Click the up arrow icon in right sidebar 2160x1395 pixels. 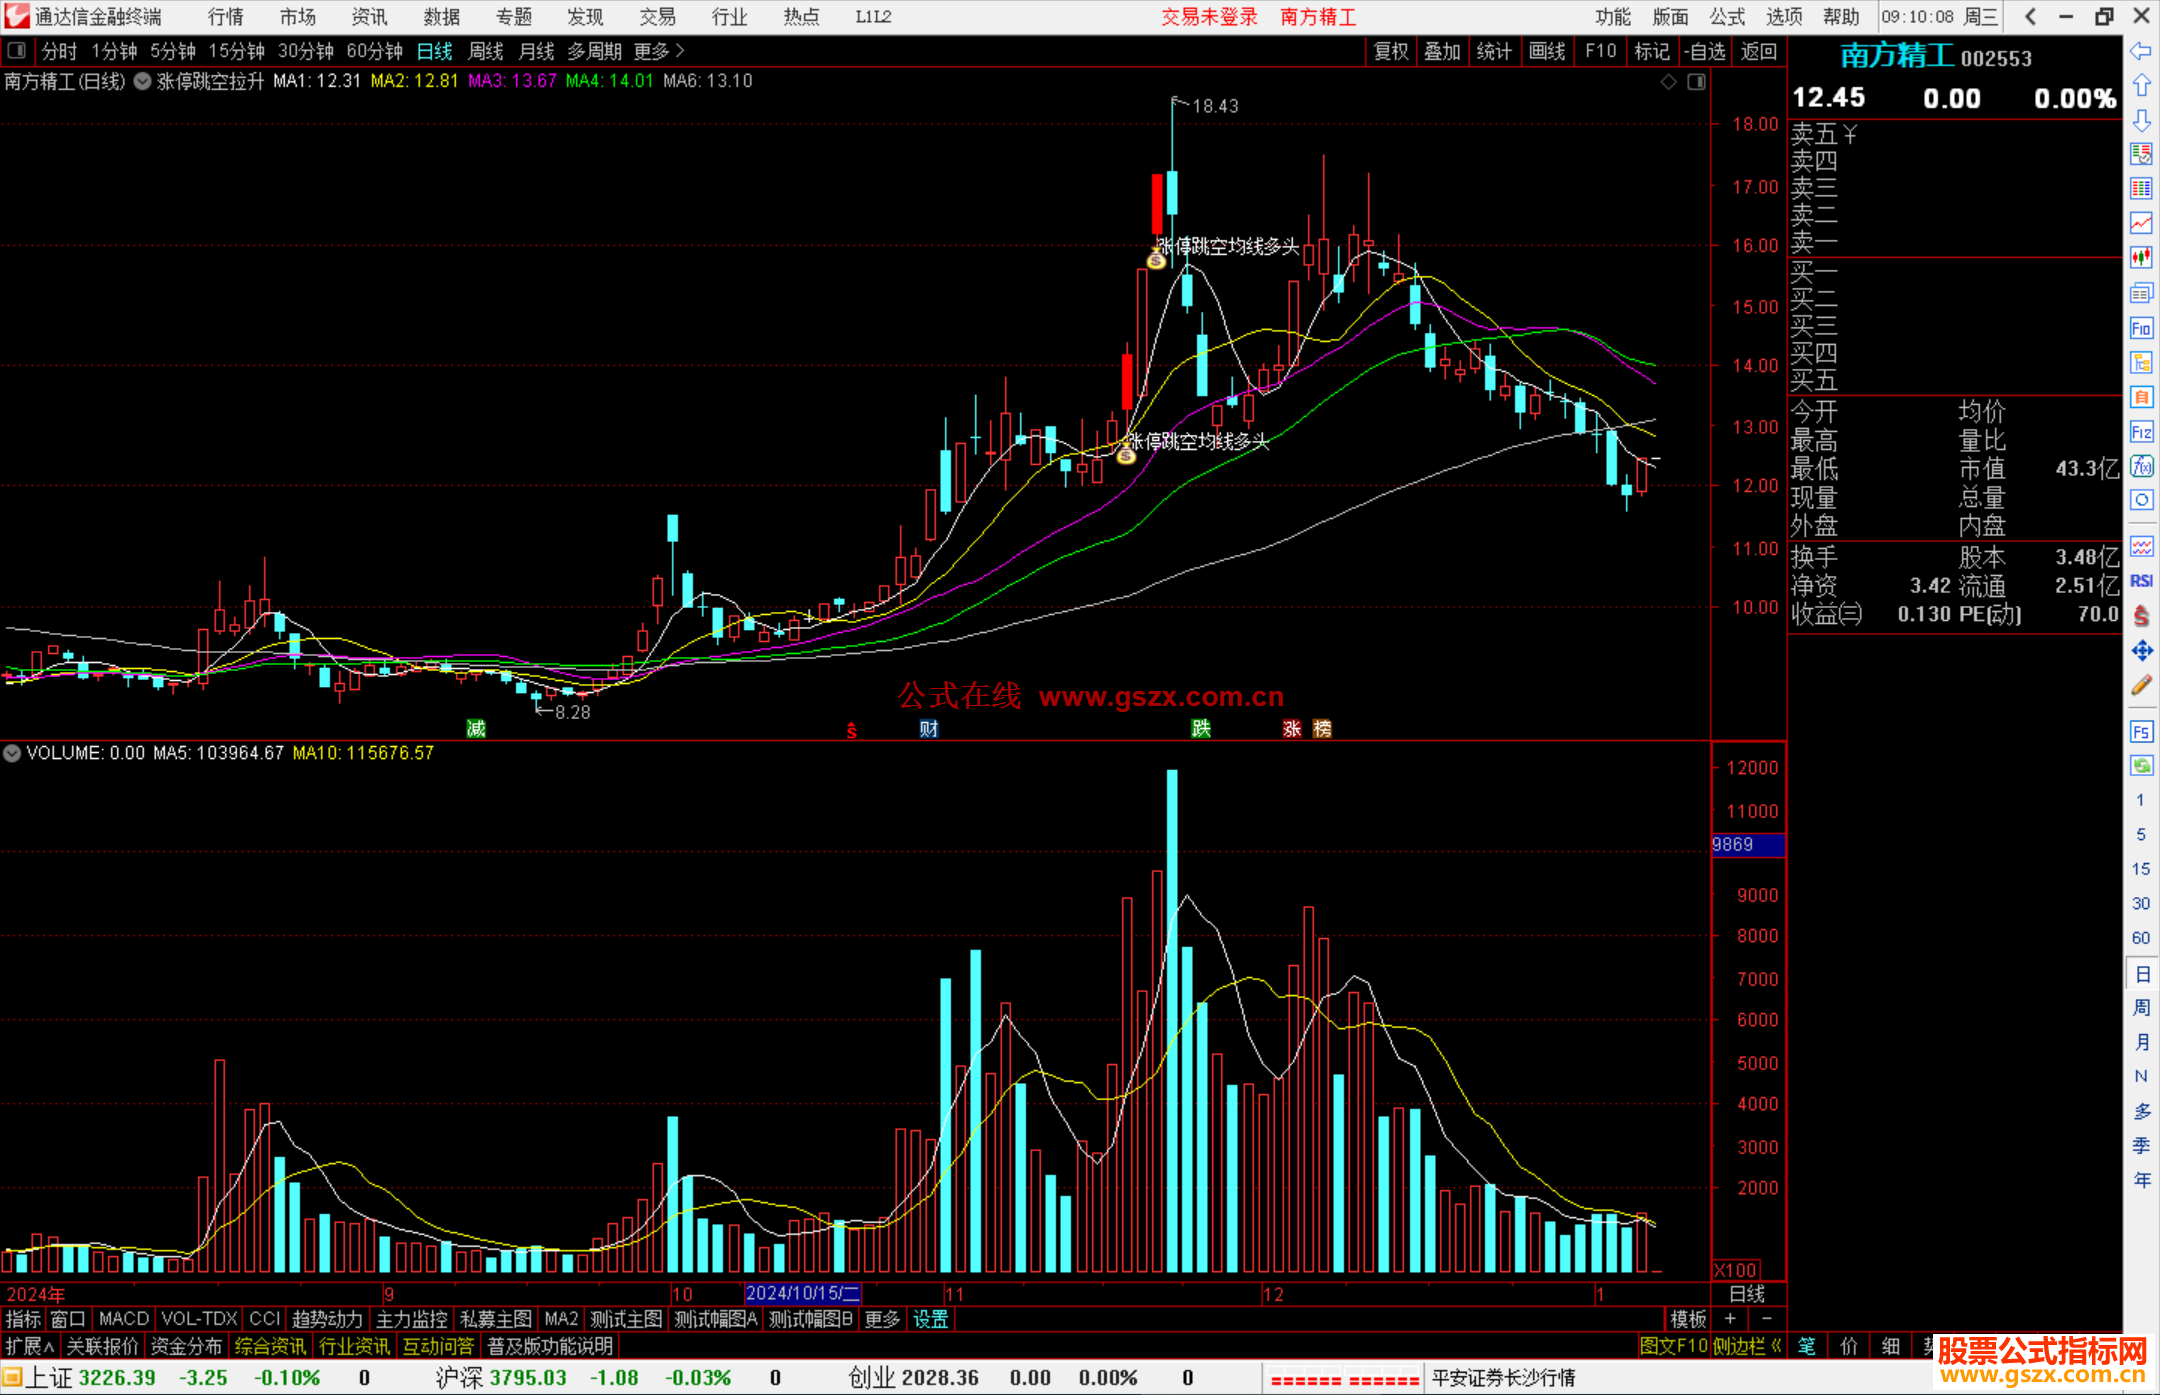pyautogui.click(x=2141, y=86)
